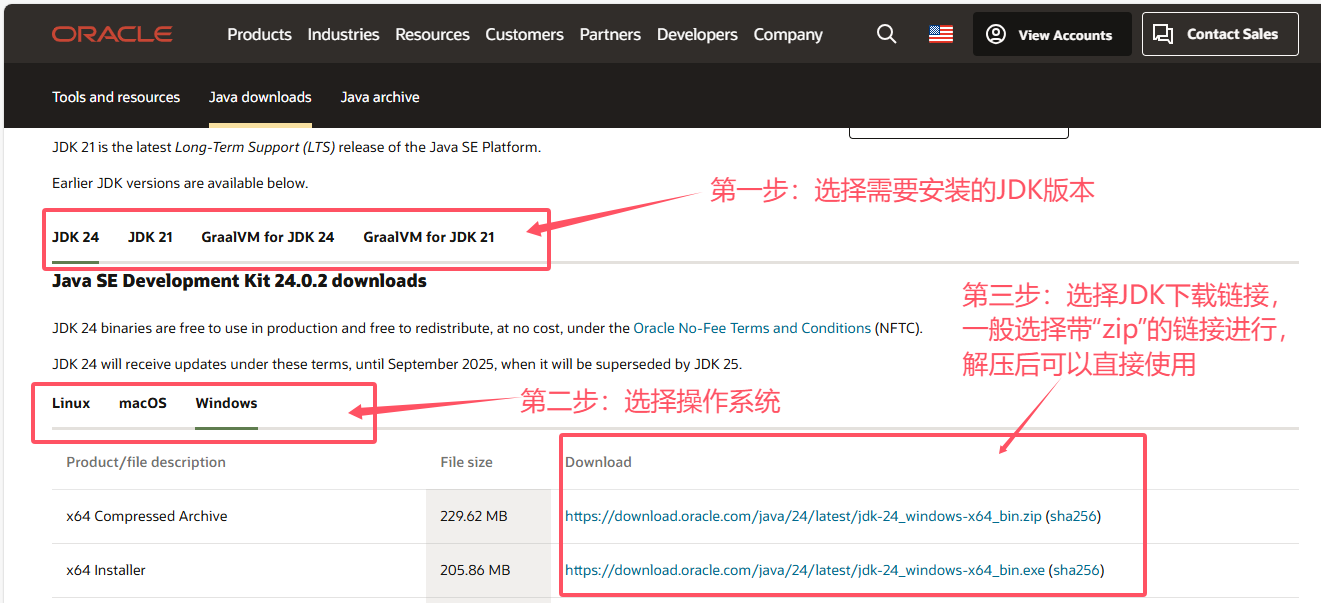1321x603 pixels.
Task: Select the Windows operating system tab
Action: pos(226,403)
